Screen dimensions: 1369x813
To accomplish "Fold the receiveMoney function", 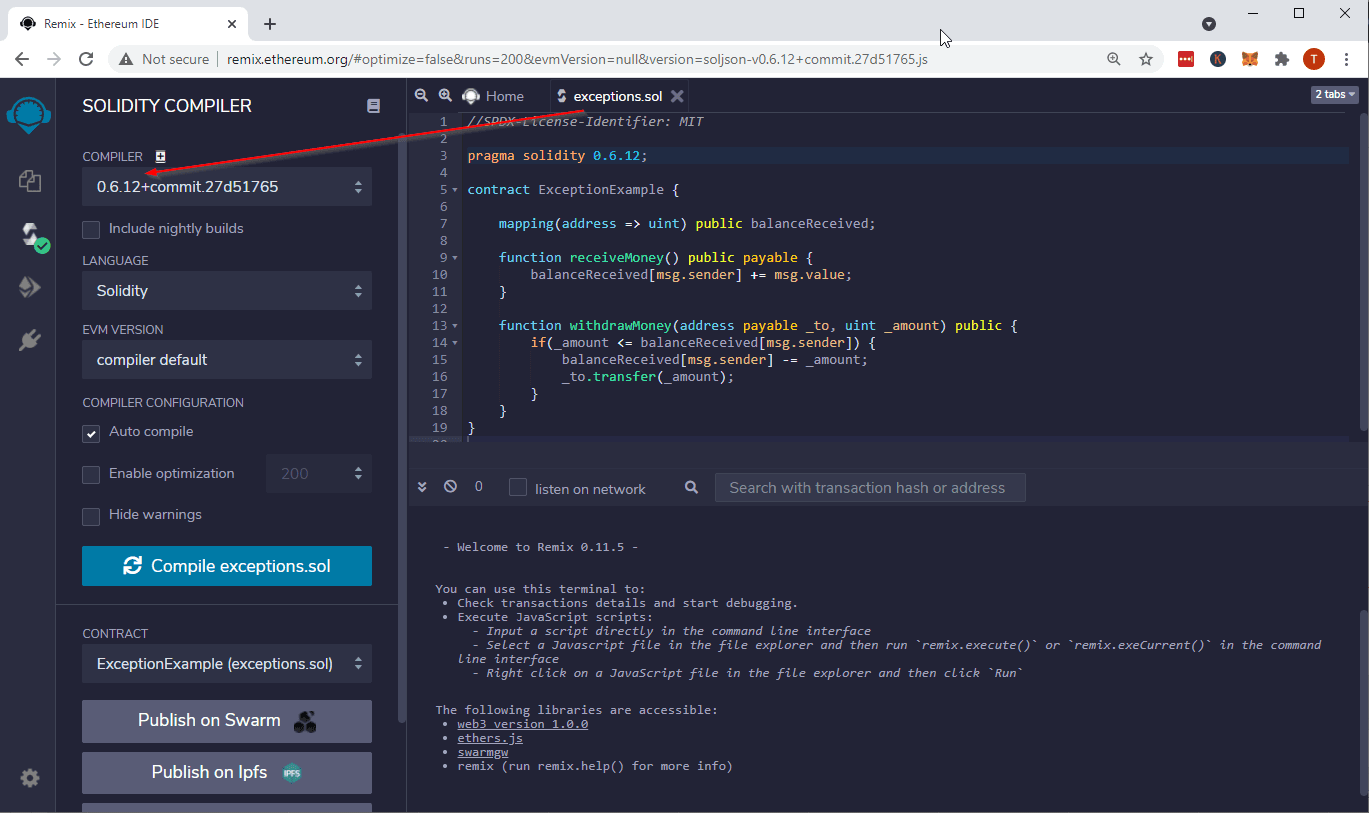I will (456, 258).
